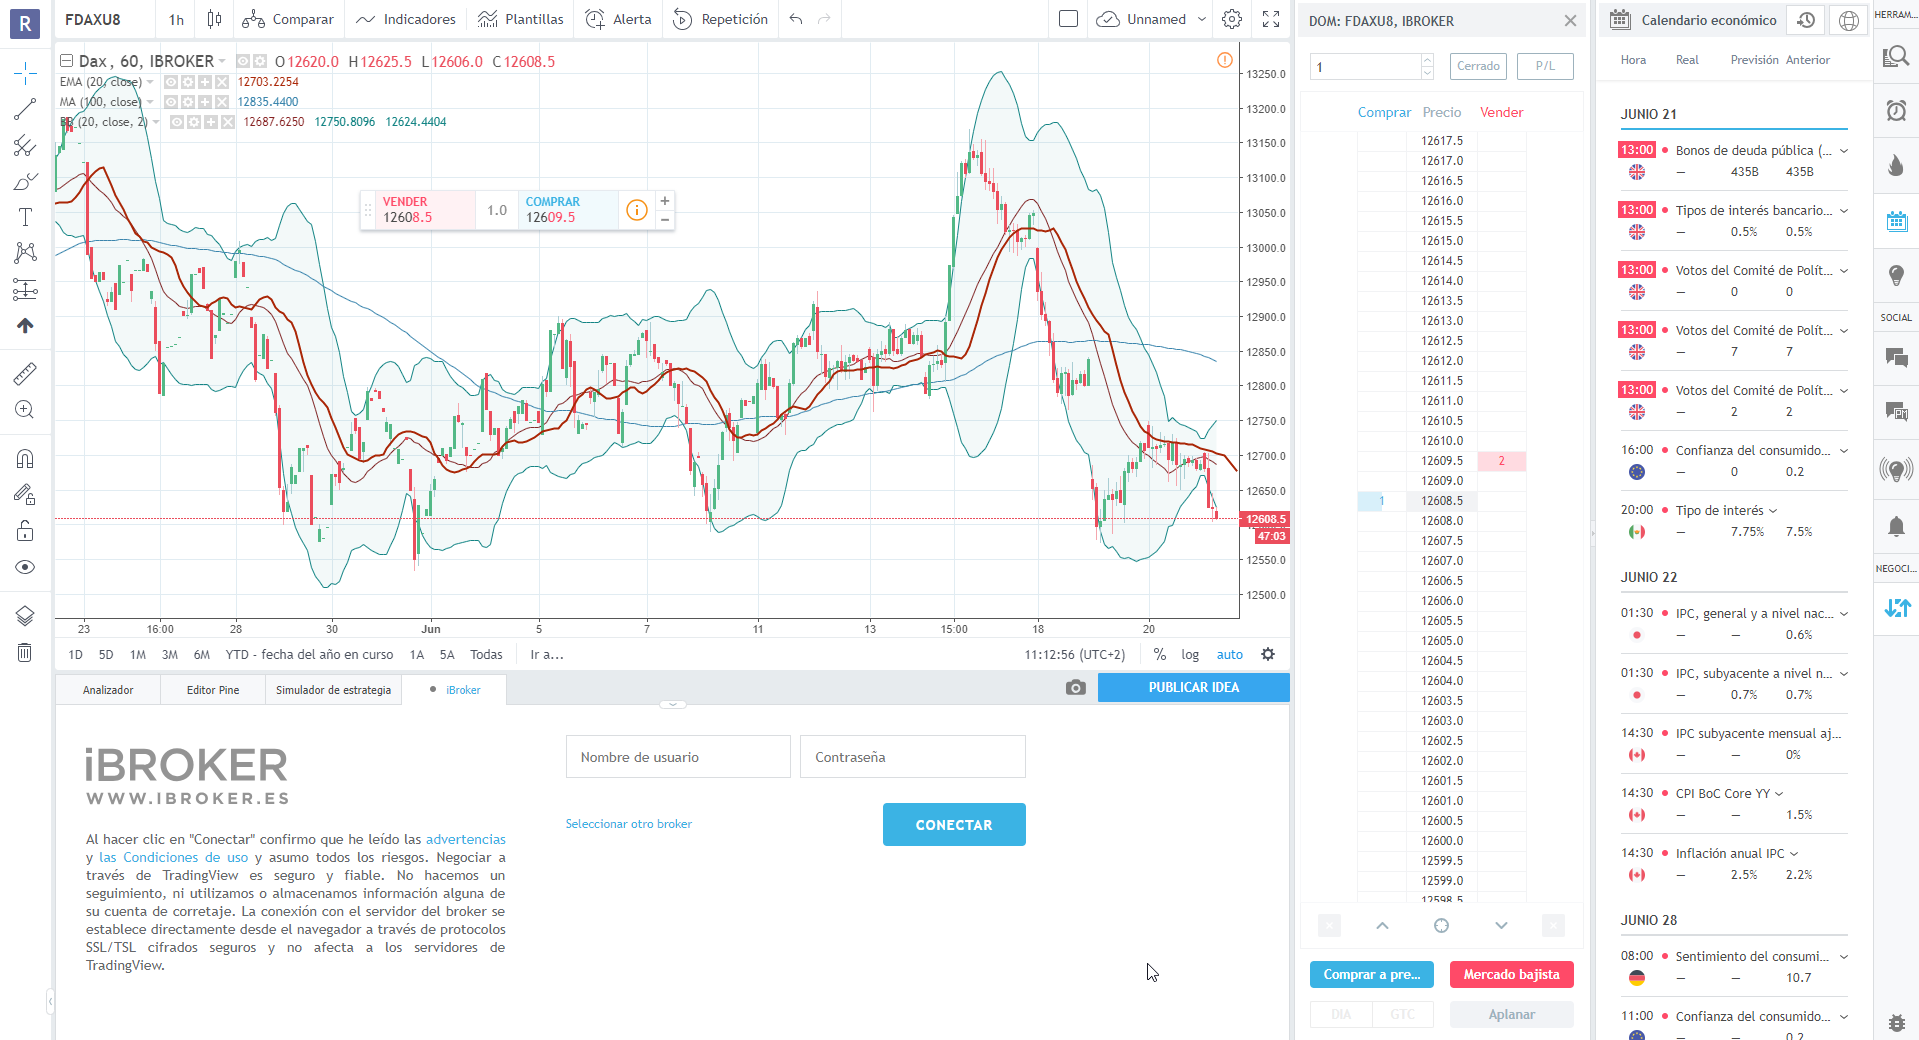Open the chart zoom-in tool
1919x1040 pixels.
pos(25,409)
